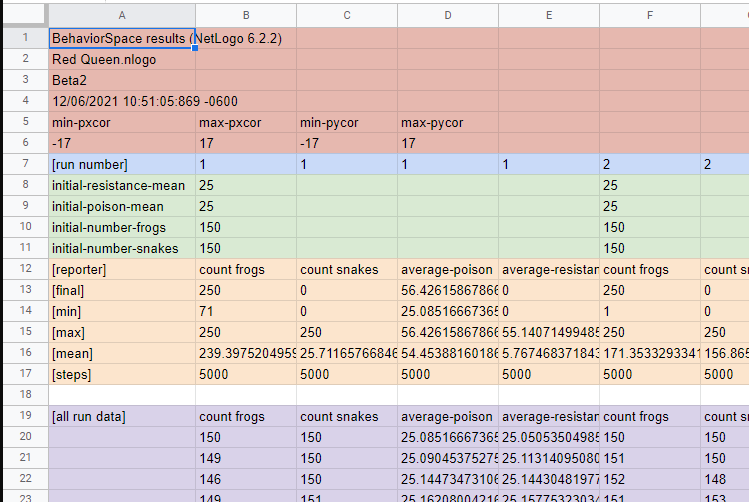Select the cell containing value 71
The width and height of the screenshot is (749, 502).
point(245,311)
